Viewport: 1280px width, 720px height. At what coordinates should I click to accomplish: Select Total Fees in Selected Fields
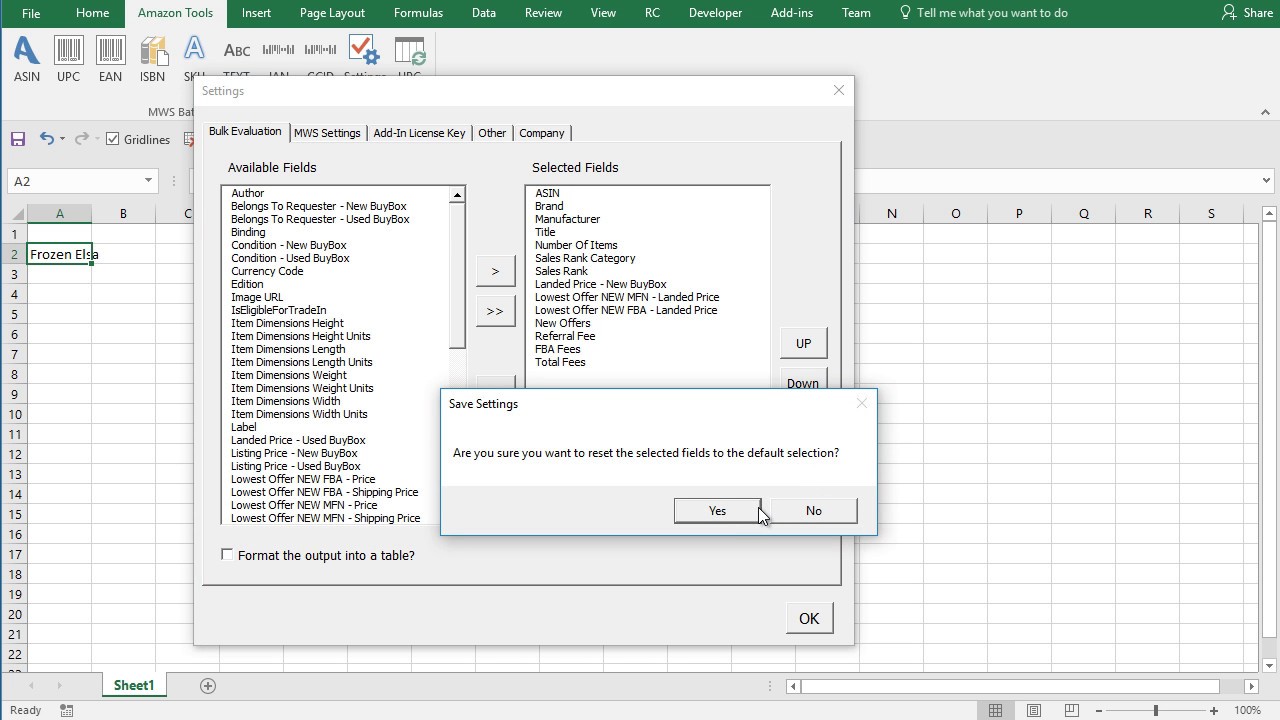[560, 362]
